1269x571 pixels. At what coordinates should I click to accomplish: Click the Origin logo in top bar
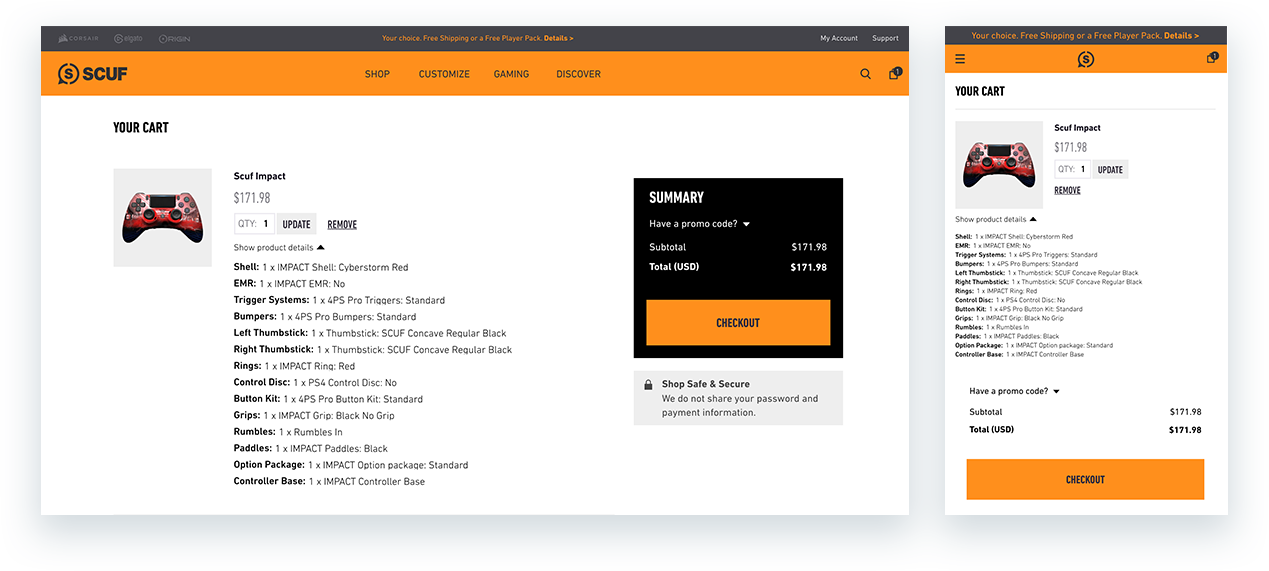[x=172, y=38]
